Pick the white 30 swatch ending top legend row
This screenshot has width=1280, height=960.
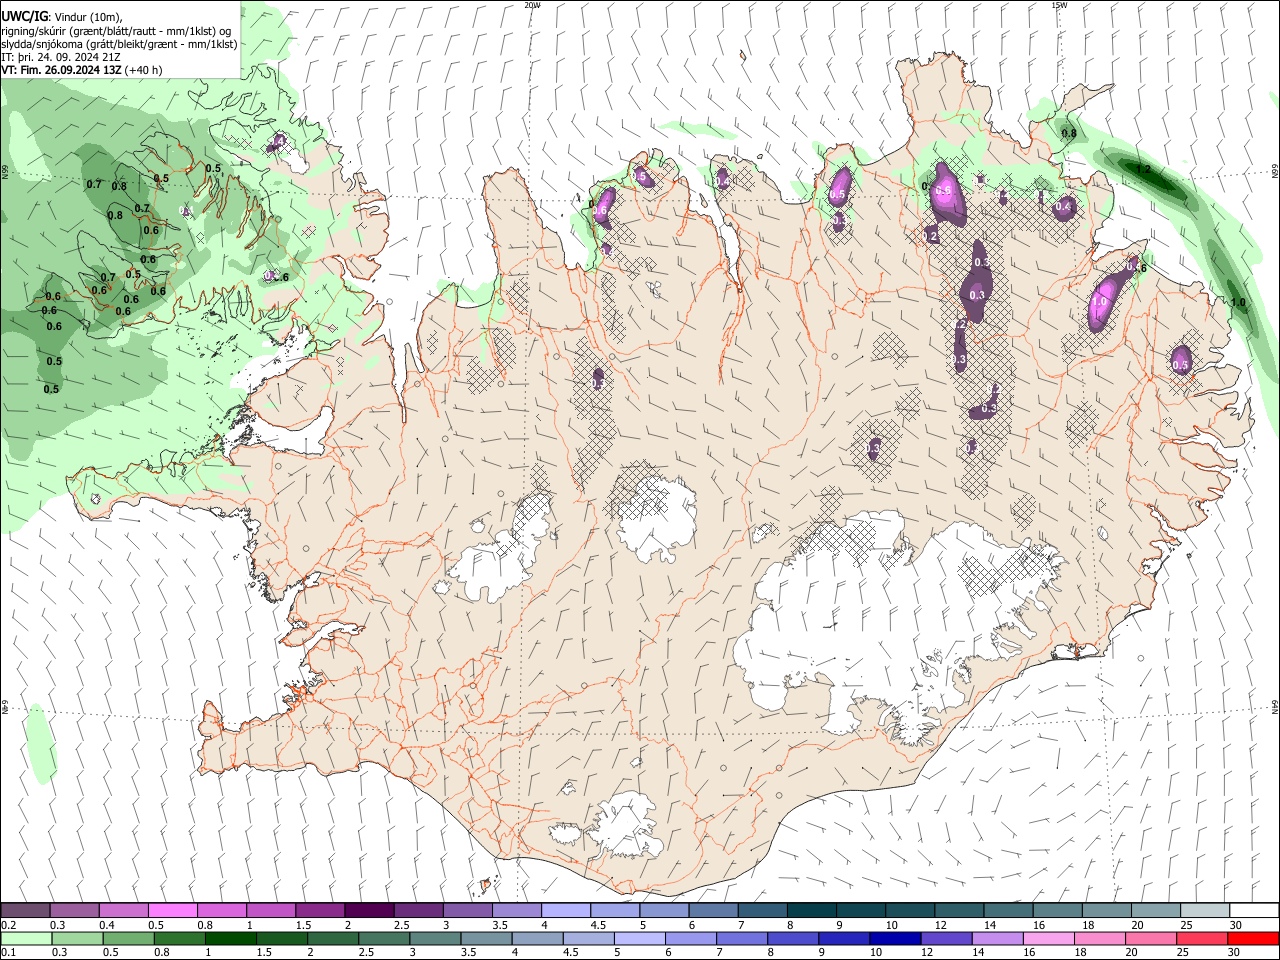1254,910
